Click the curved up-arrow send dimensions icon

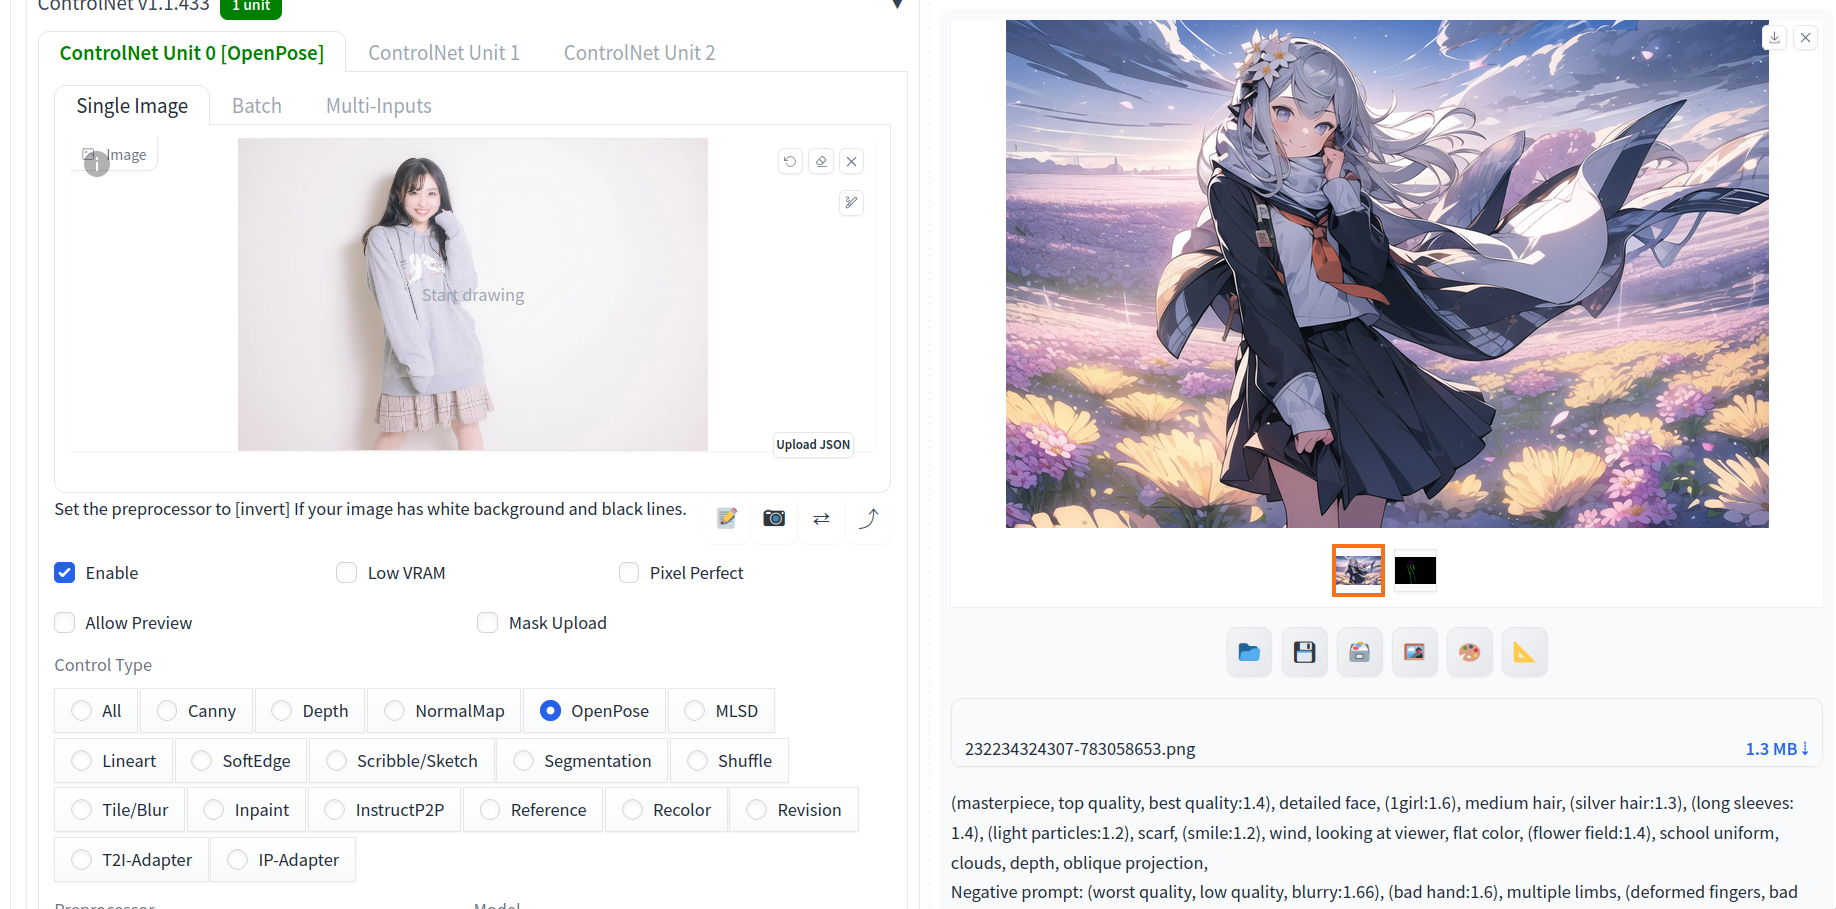pos(869,518)
